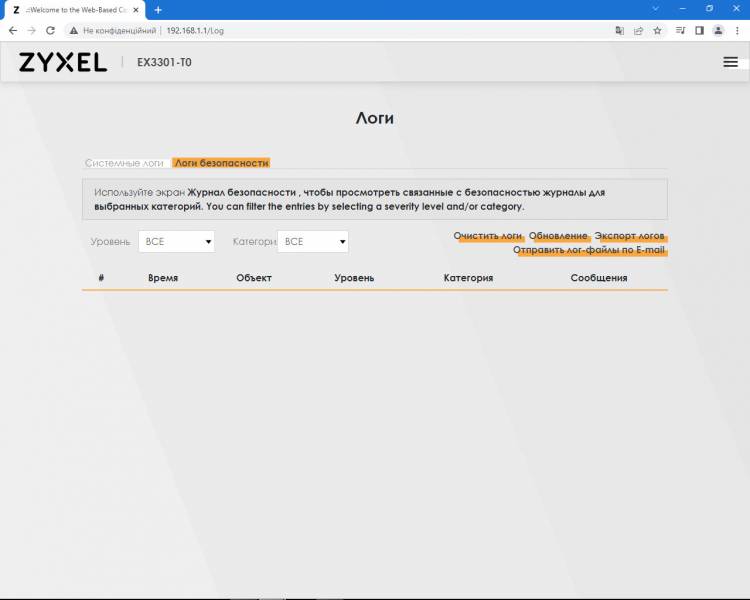Click the Объект column header

point(254,278)
